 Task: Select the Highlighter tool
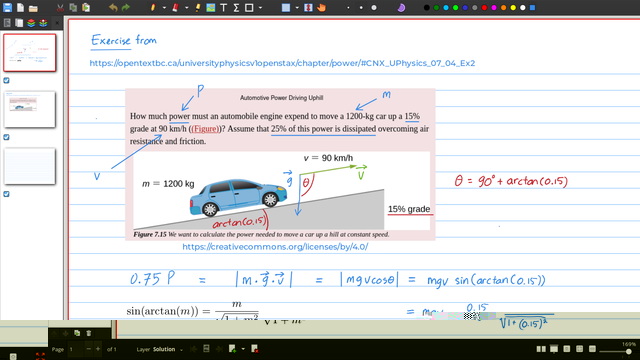198,7
